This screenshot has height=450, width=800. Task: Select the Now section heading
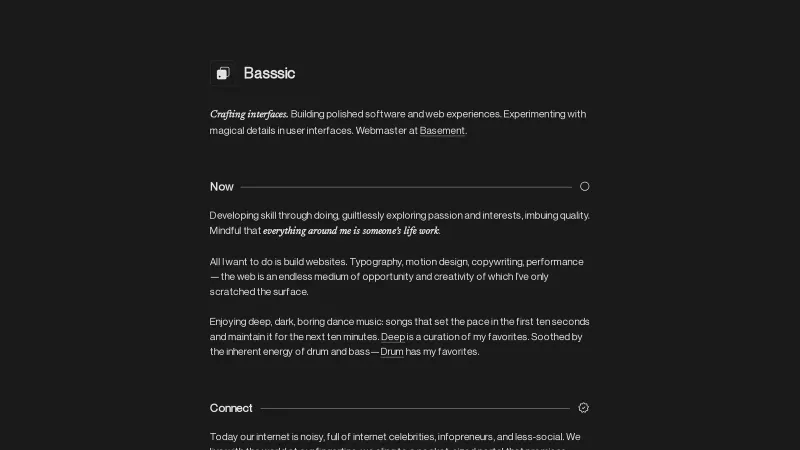pyautogui.click(x=222, y=187)
